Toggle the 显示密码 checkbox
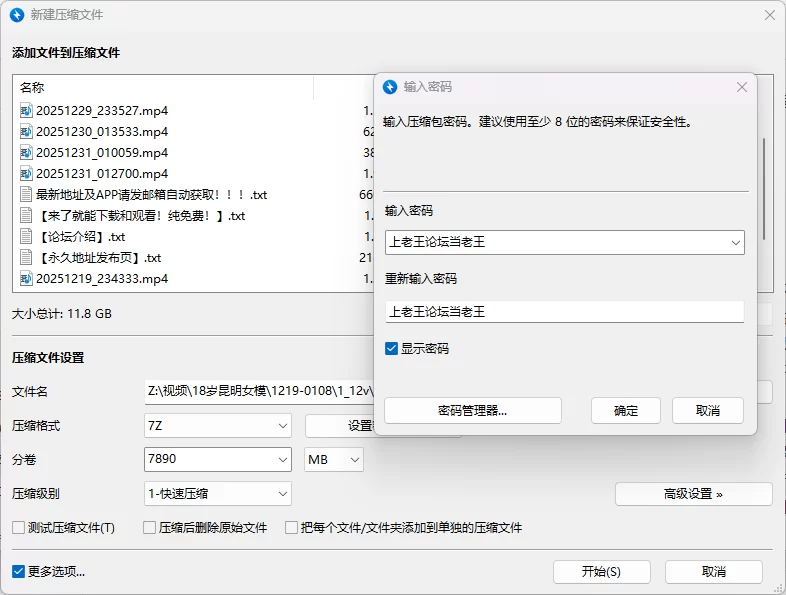 click(x=391, y=349)
